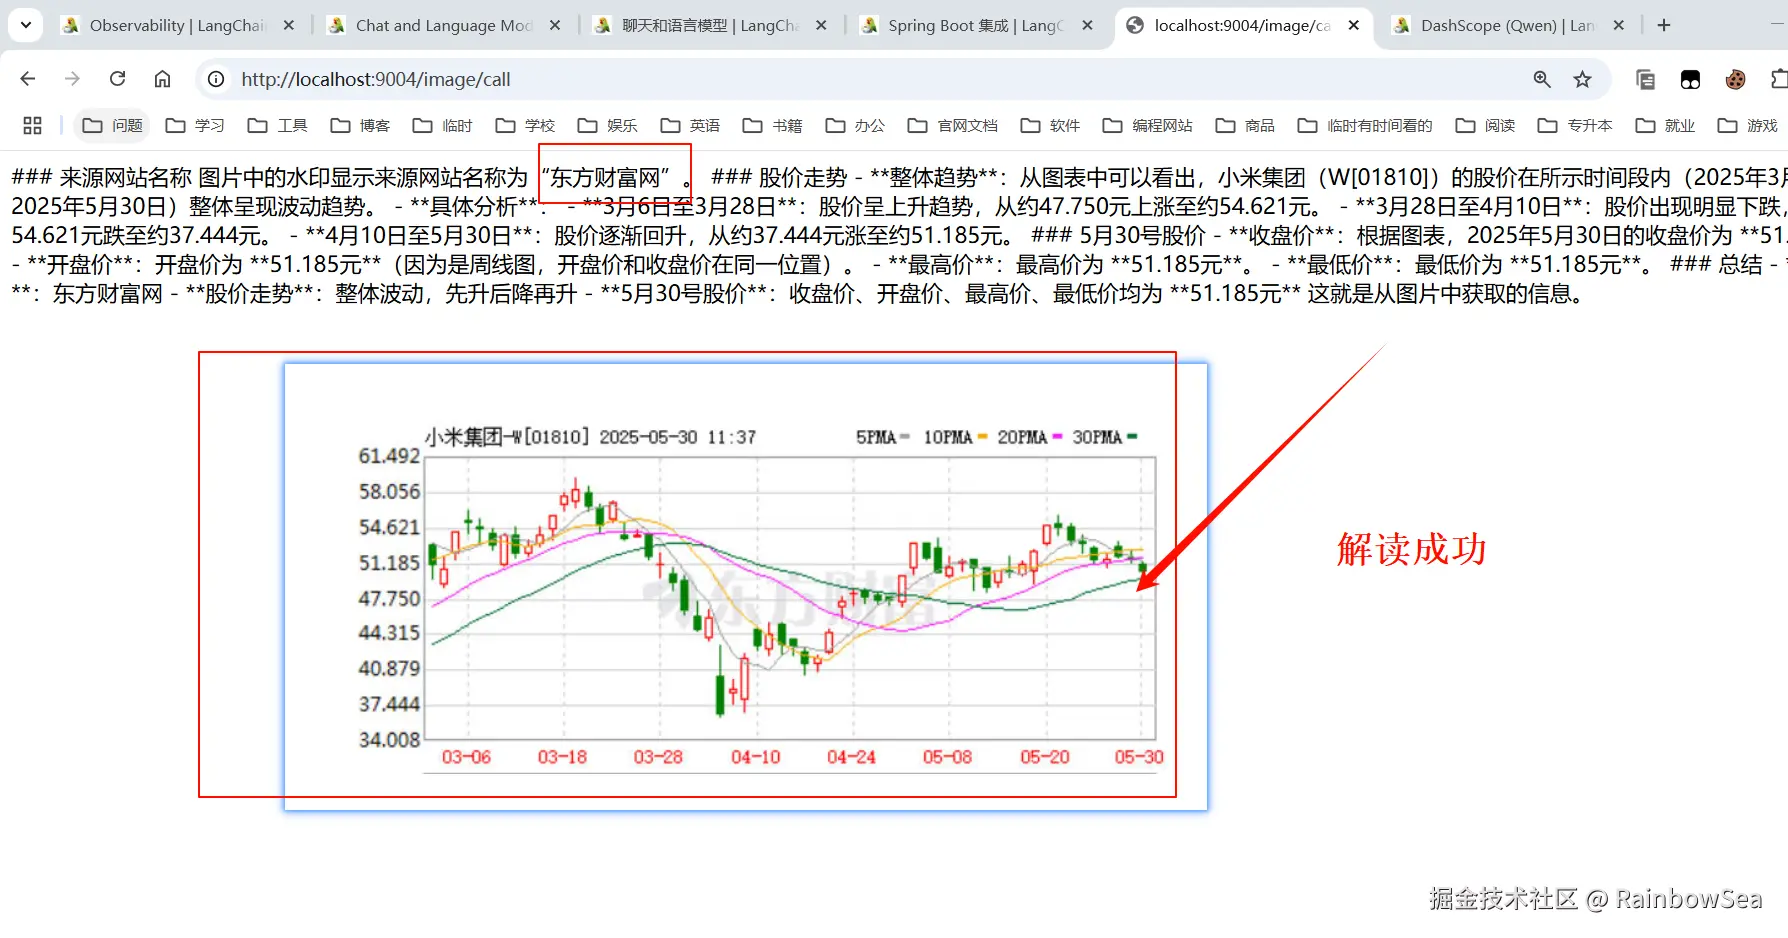
Task: Close the localhost:9004 tab
Action: pyautogui.click(x=1354, y=25)
